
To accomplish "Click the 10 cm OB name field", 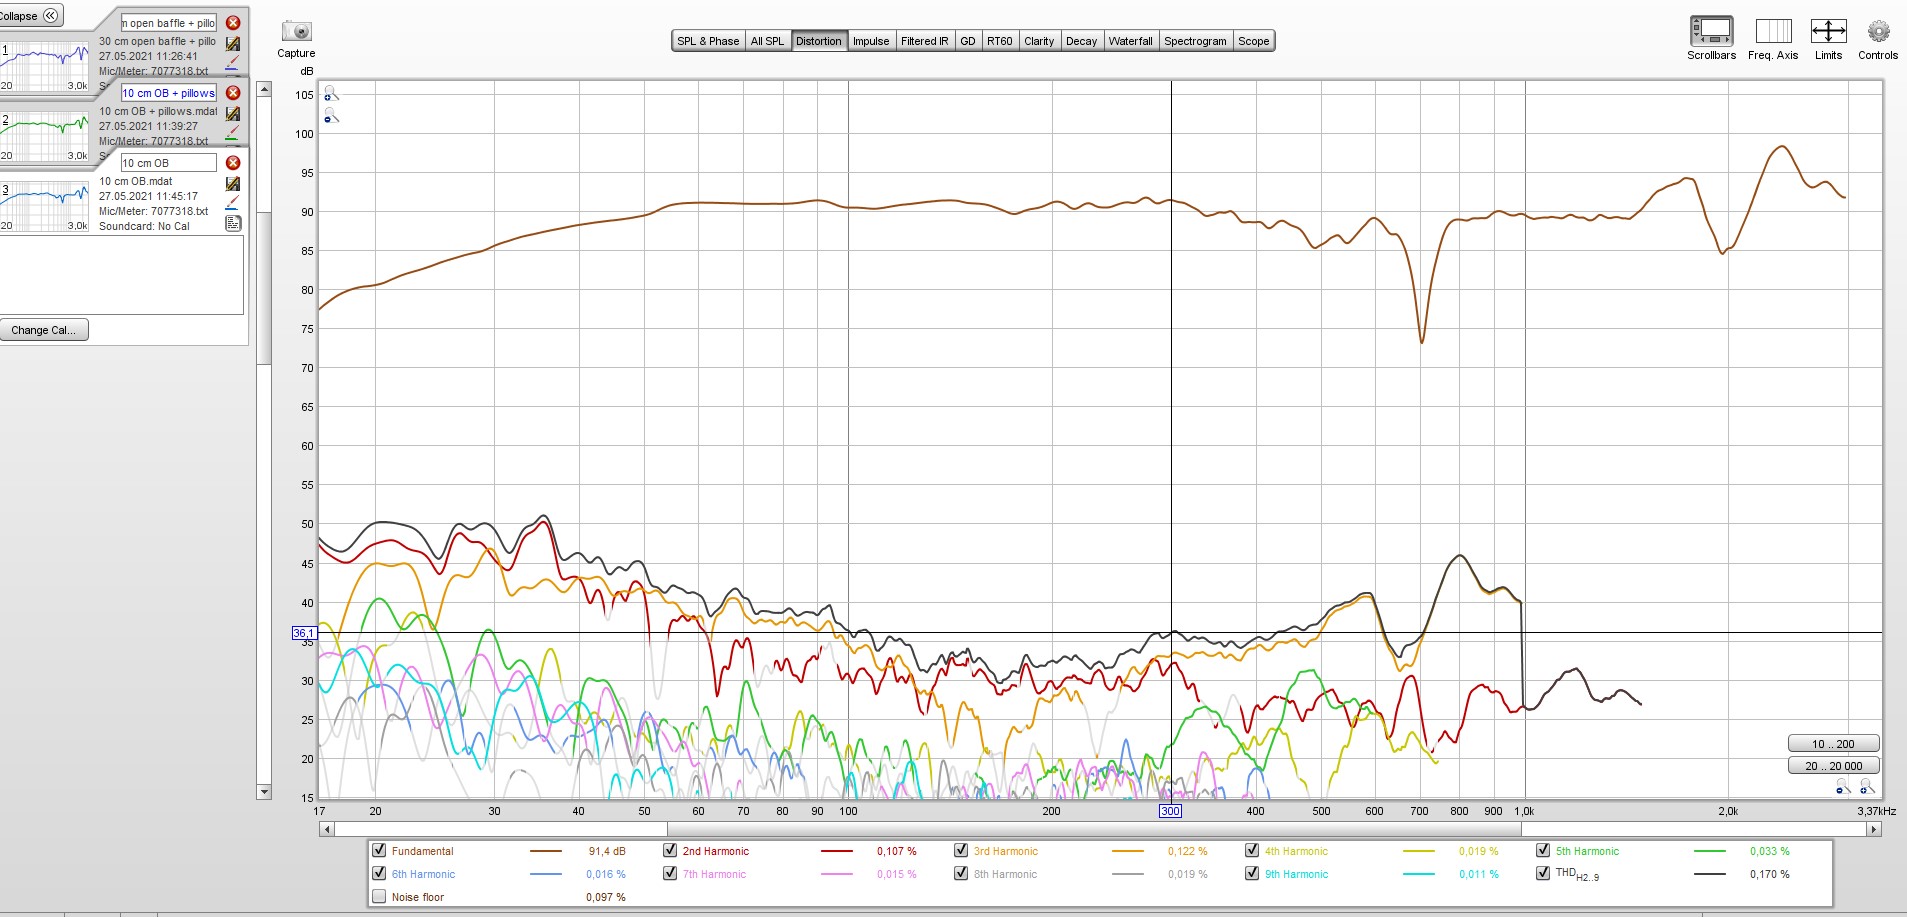I will point(169,163).
